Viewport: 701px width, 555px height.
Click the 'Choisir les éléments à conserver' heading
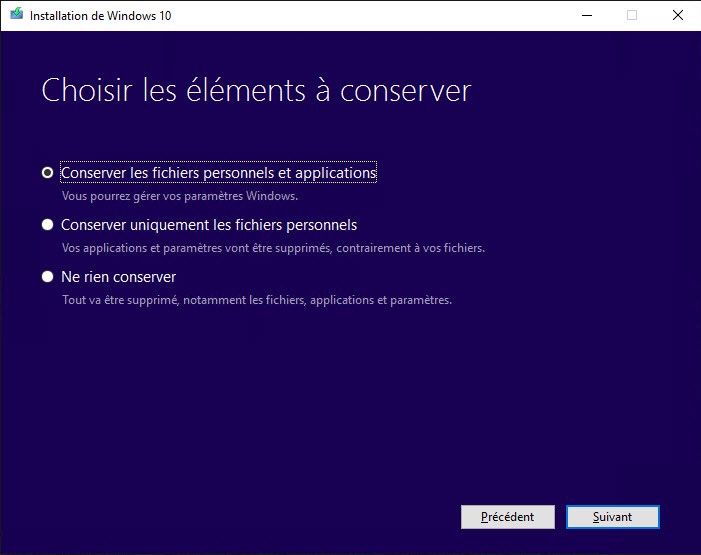point(256,90)
